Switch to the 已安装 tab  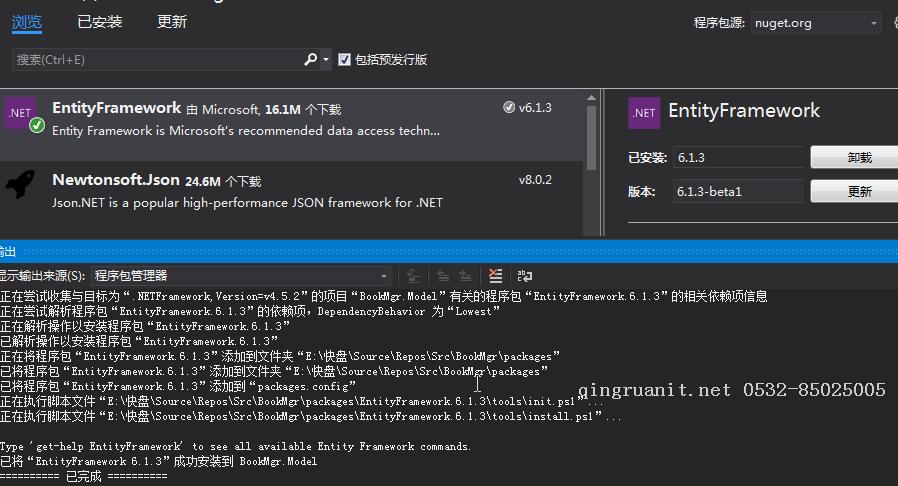pyautogui.click(x=100, y=22)
